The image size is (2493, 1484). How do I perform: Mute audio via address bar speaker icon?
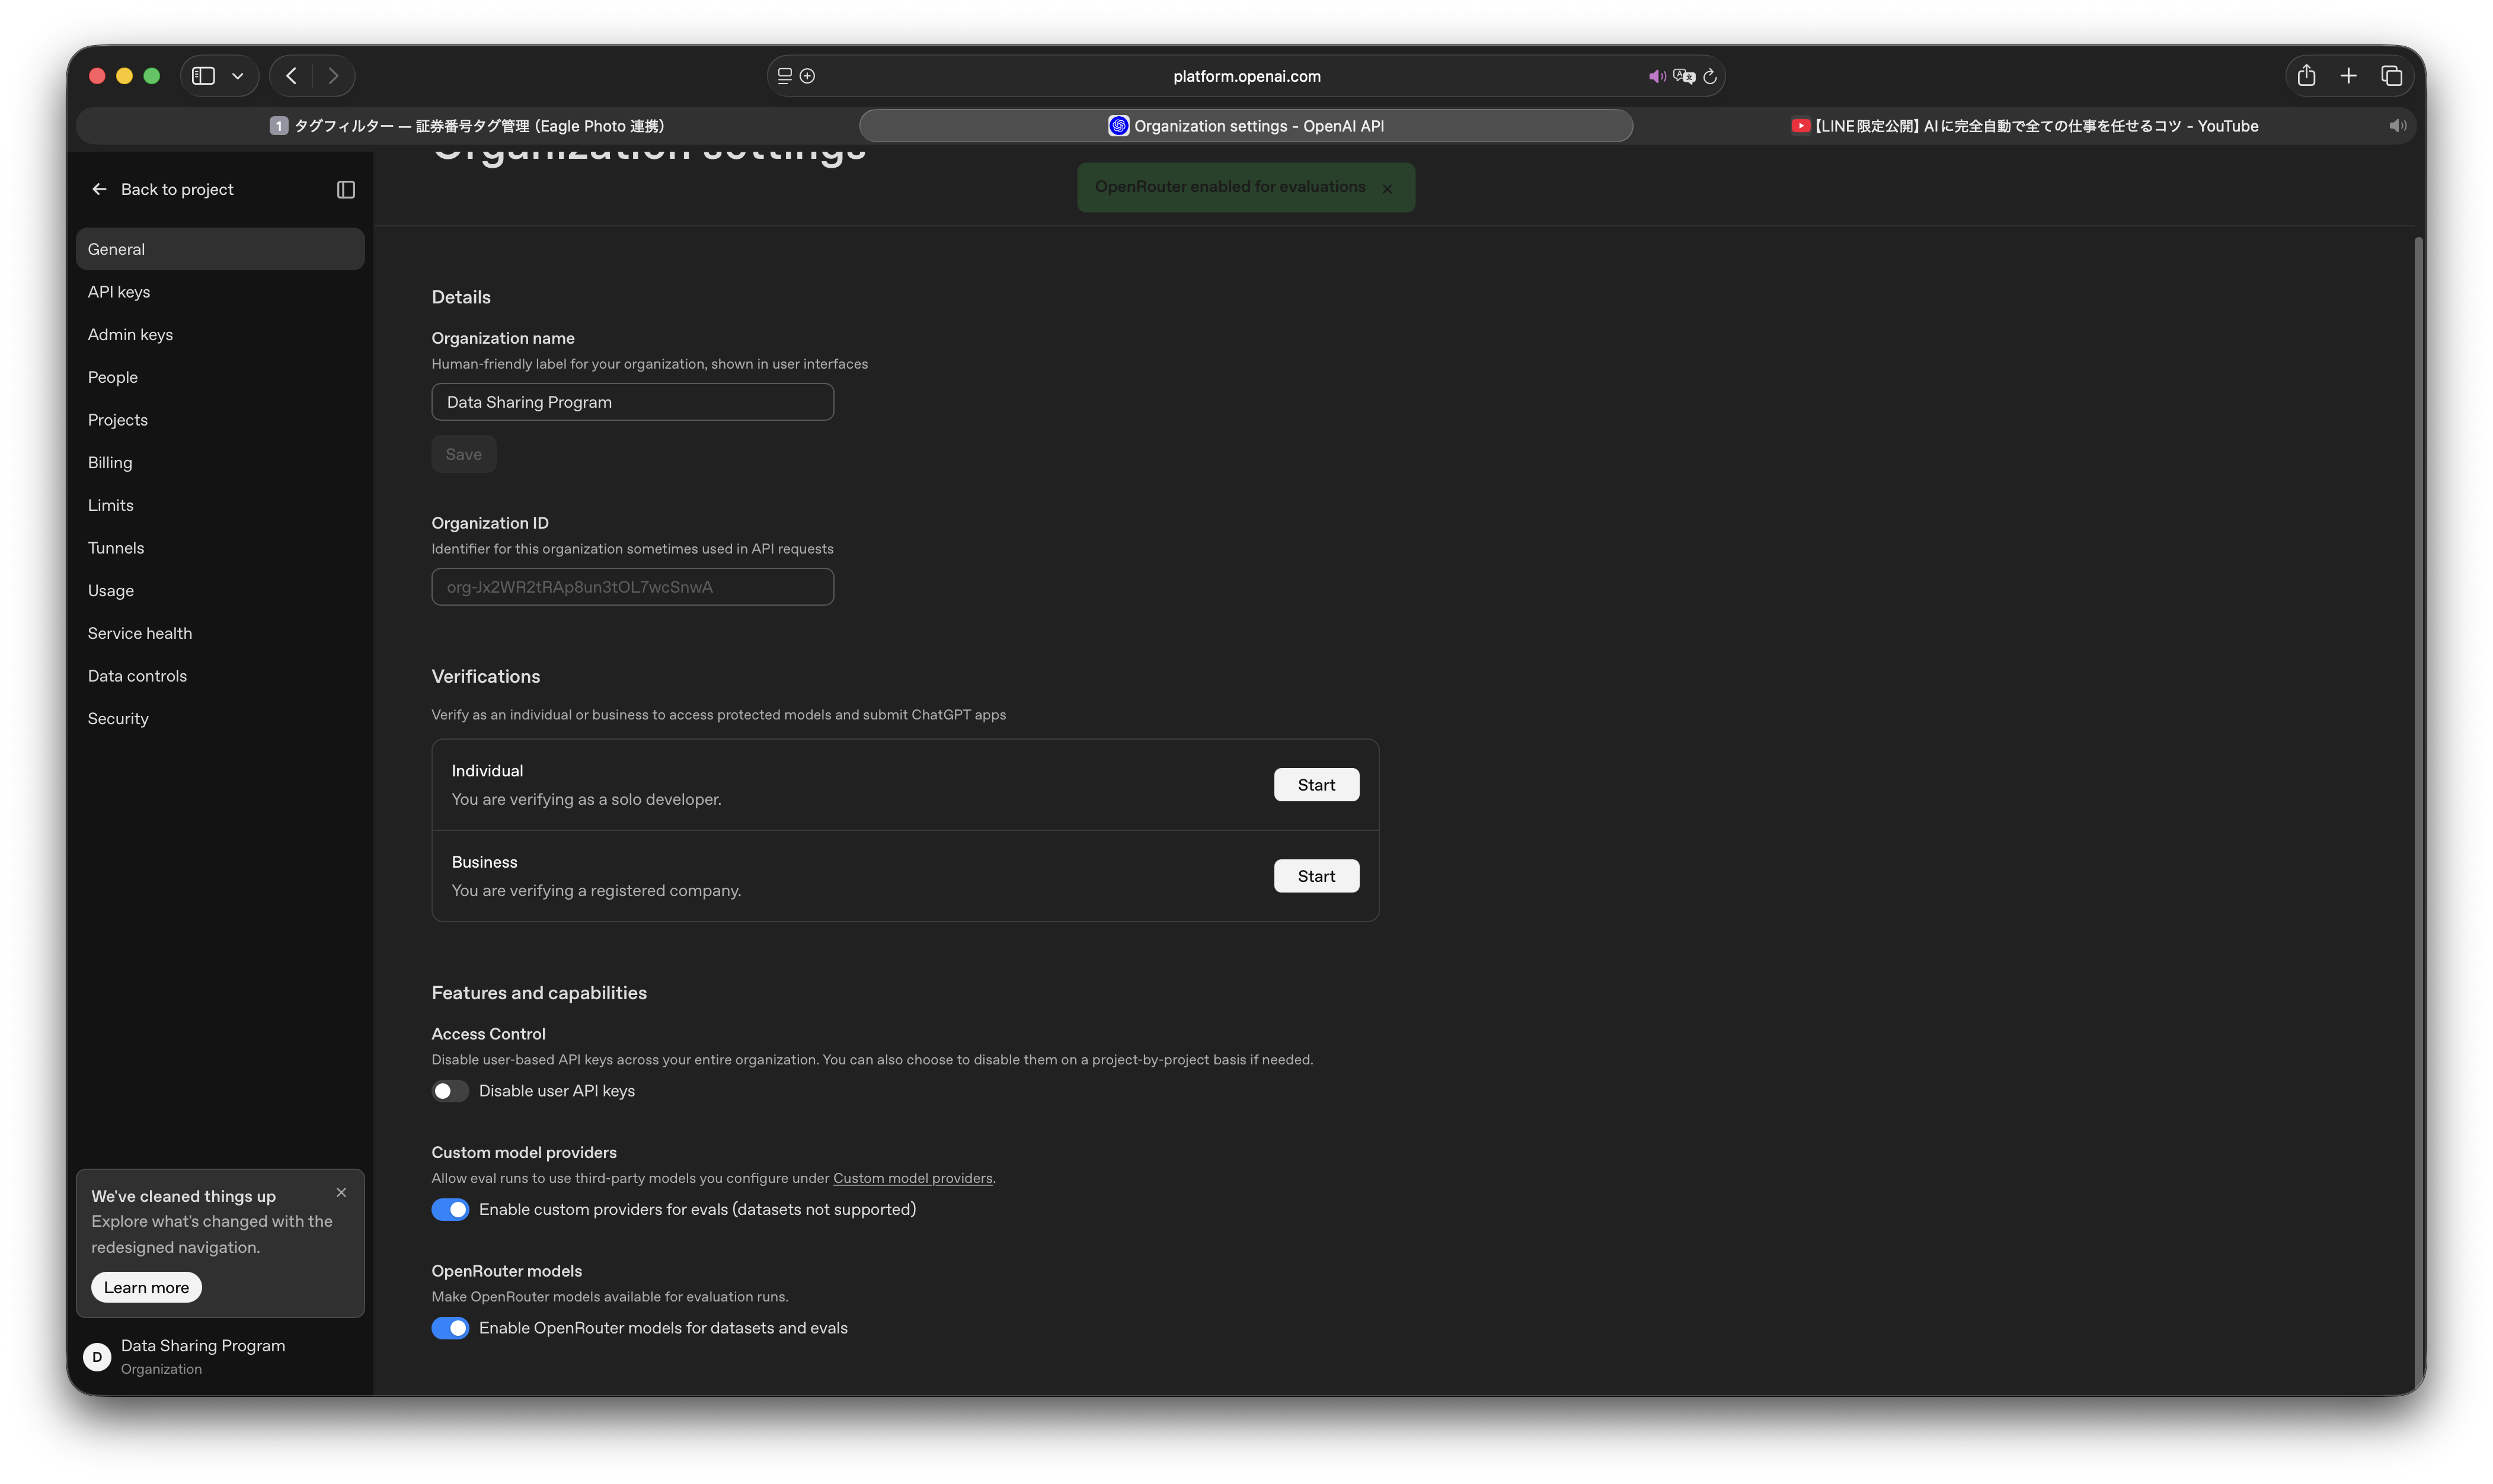[1657, 76]
